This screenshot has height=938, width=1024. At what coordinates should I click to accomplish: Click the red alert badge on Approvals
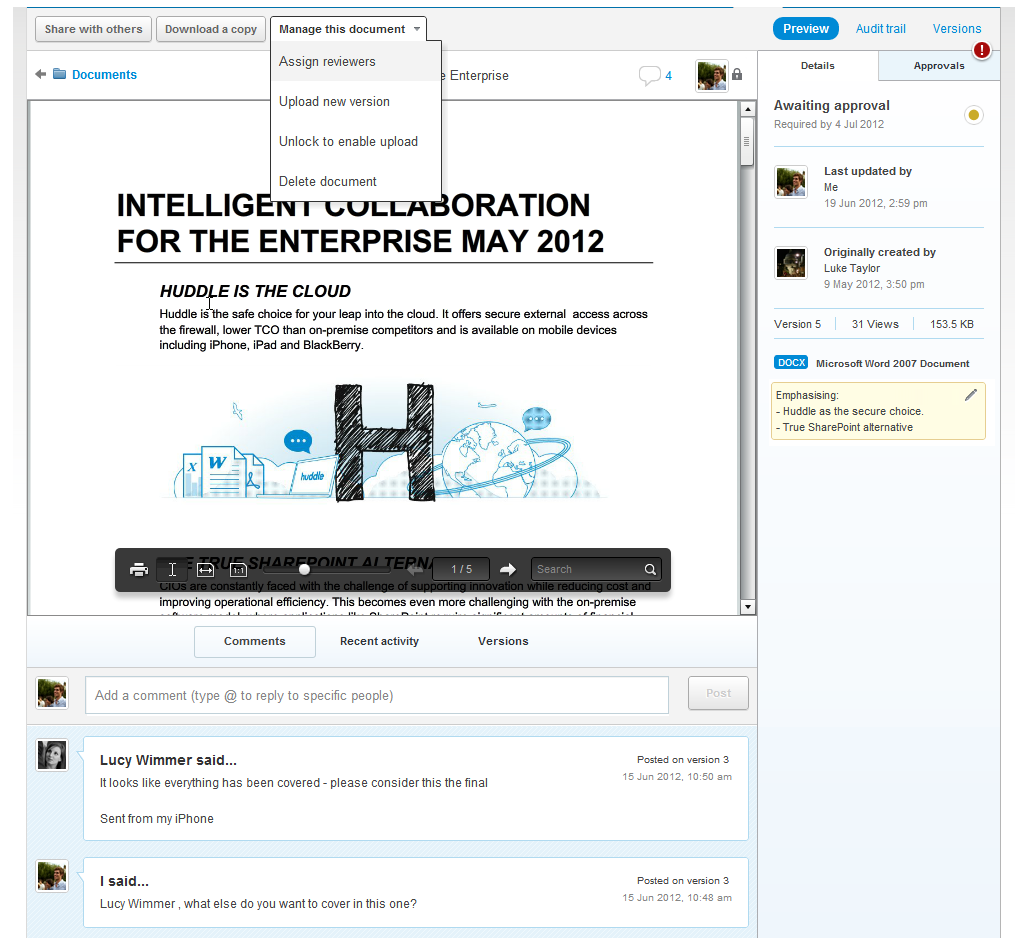(x=982, y=49)
